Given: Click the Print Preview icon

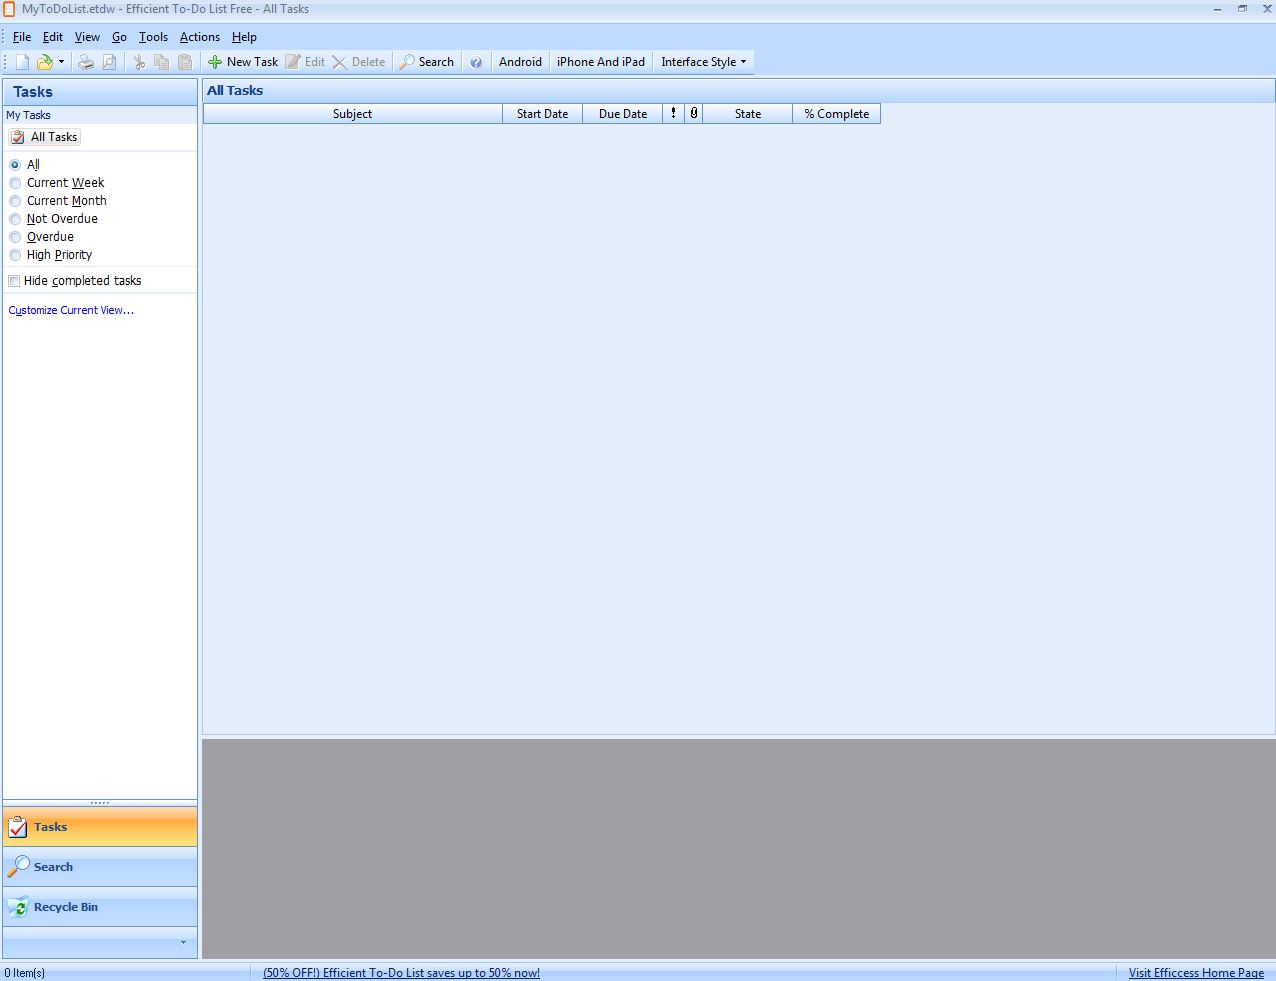Looking at the screenshot, I should [x=107, y=61].
